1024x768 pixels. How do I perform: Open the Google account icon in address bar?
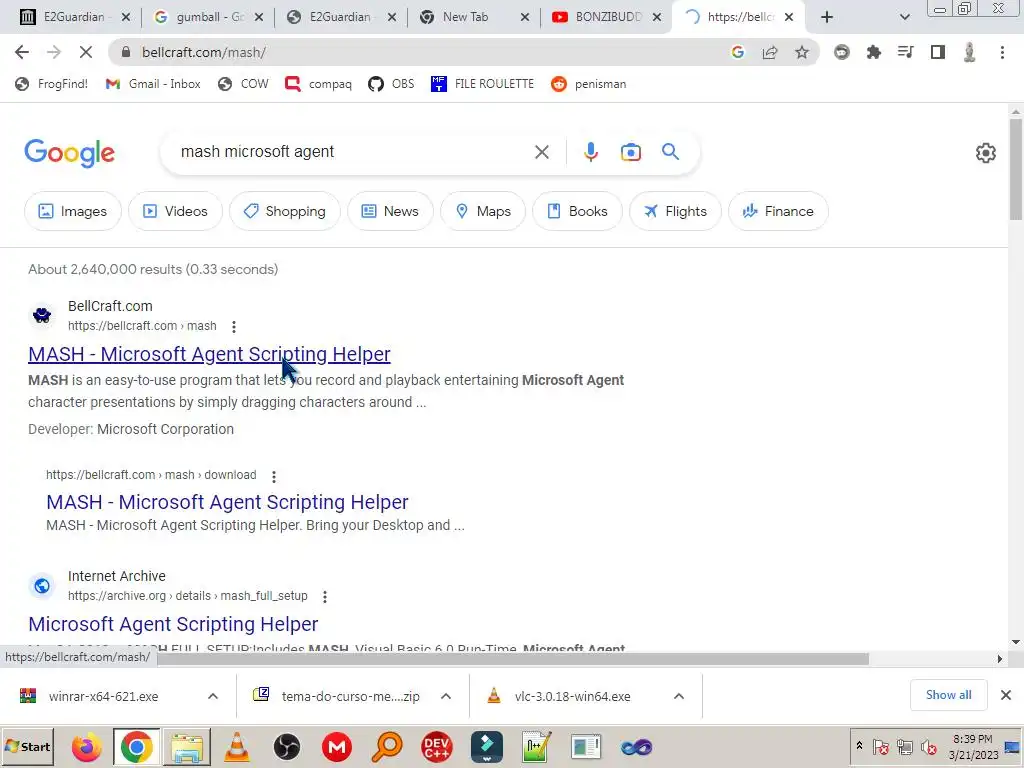click(737, 52)
